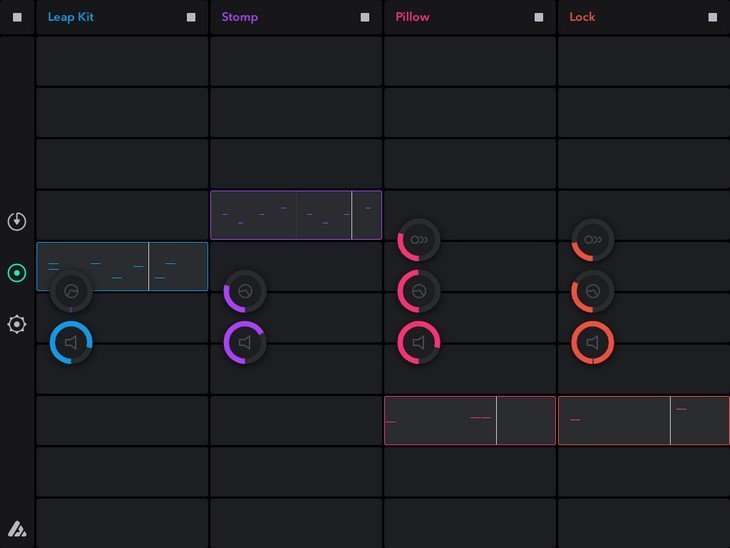Image resolution: width=730 pixels, height=548 pixels.
Task: Stop the Stomp track
Action: (365, 17)
